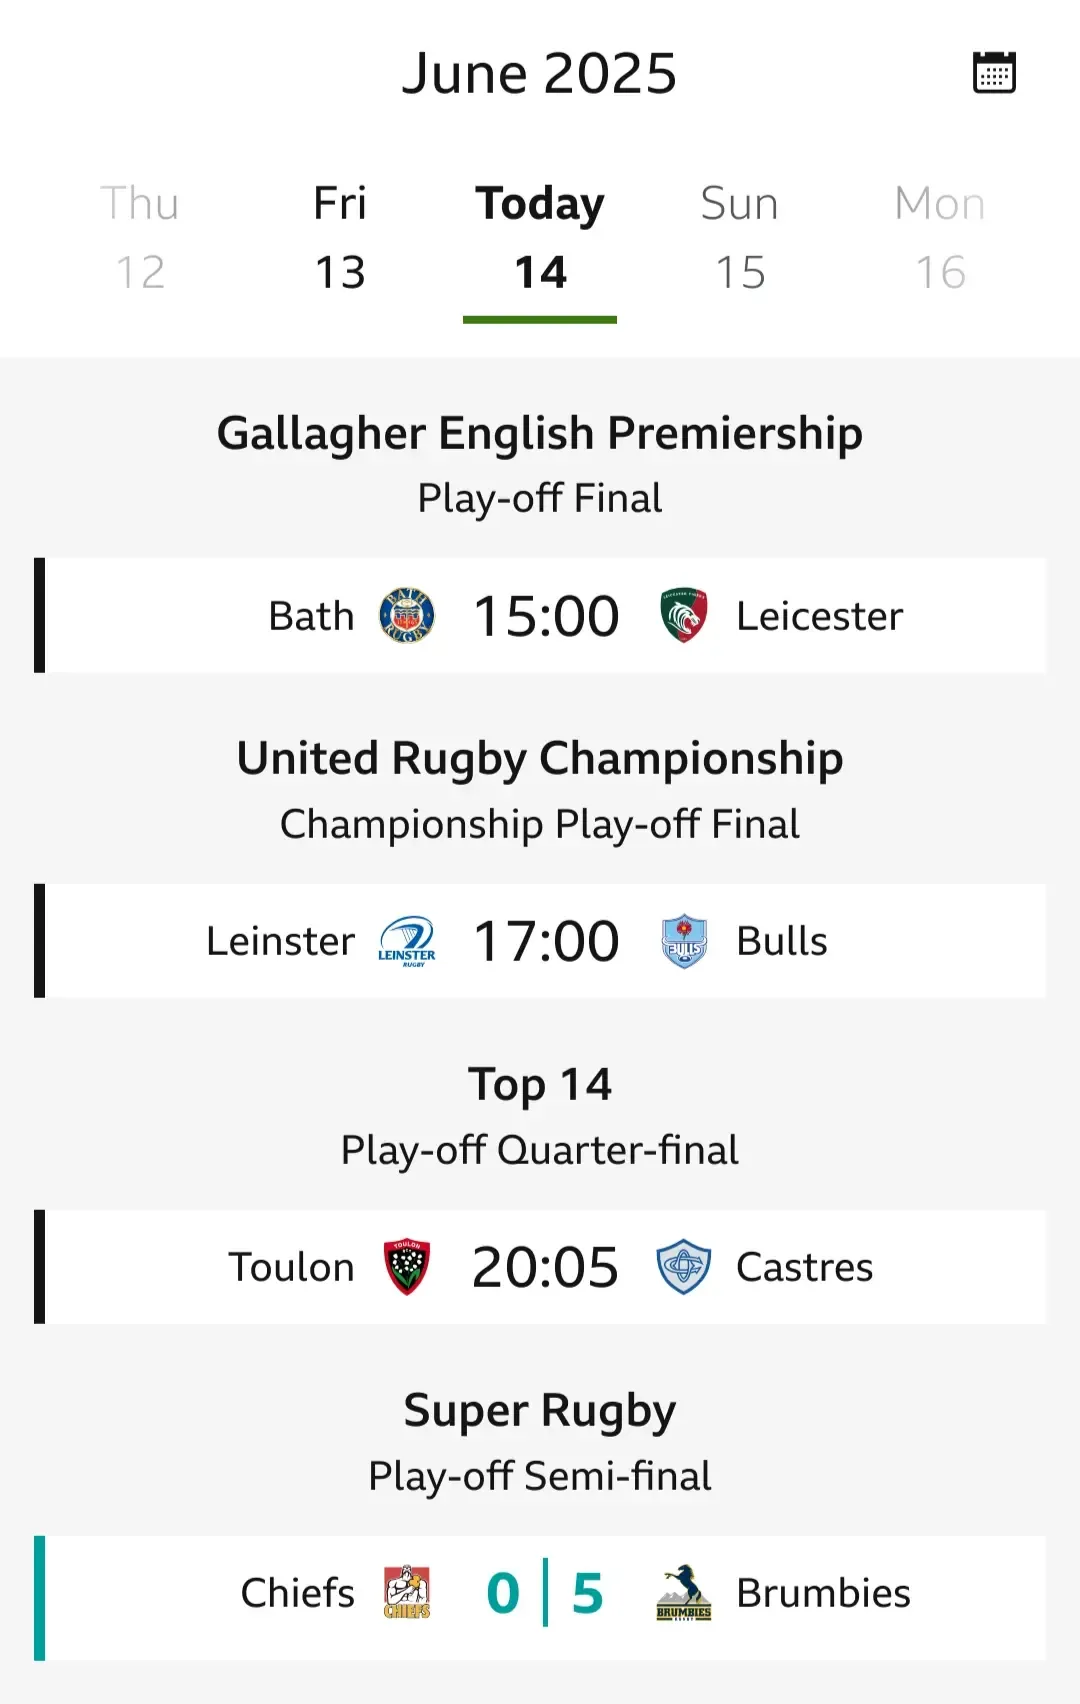Viewport: 1080px width, 1704px height.
Task: Open the Gallagher English Premiership heading
Action: 540,434
